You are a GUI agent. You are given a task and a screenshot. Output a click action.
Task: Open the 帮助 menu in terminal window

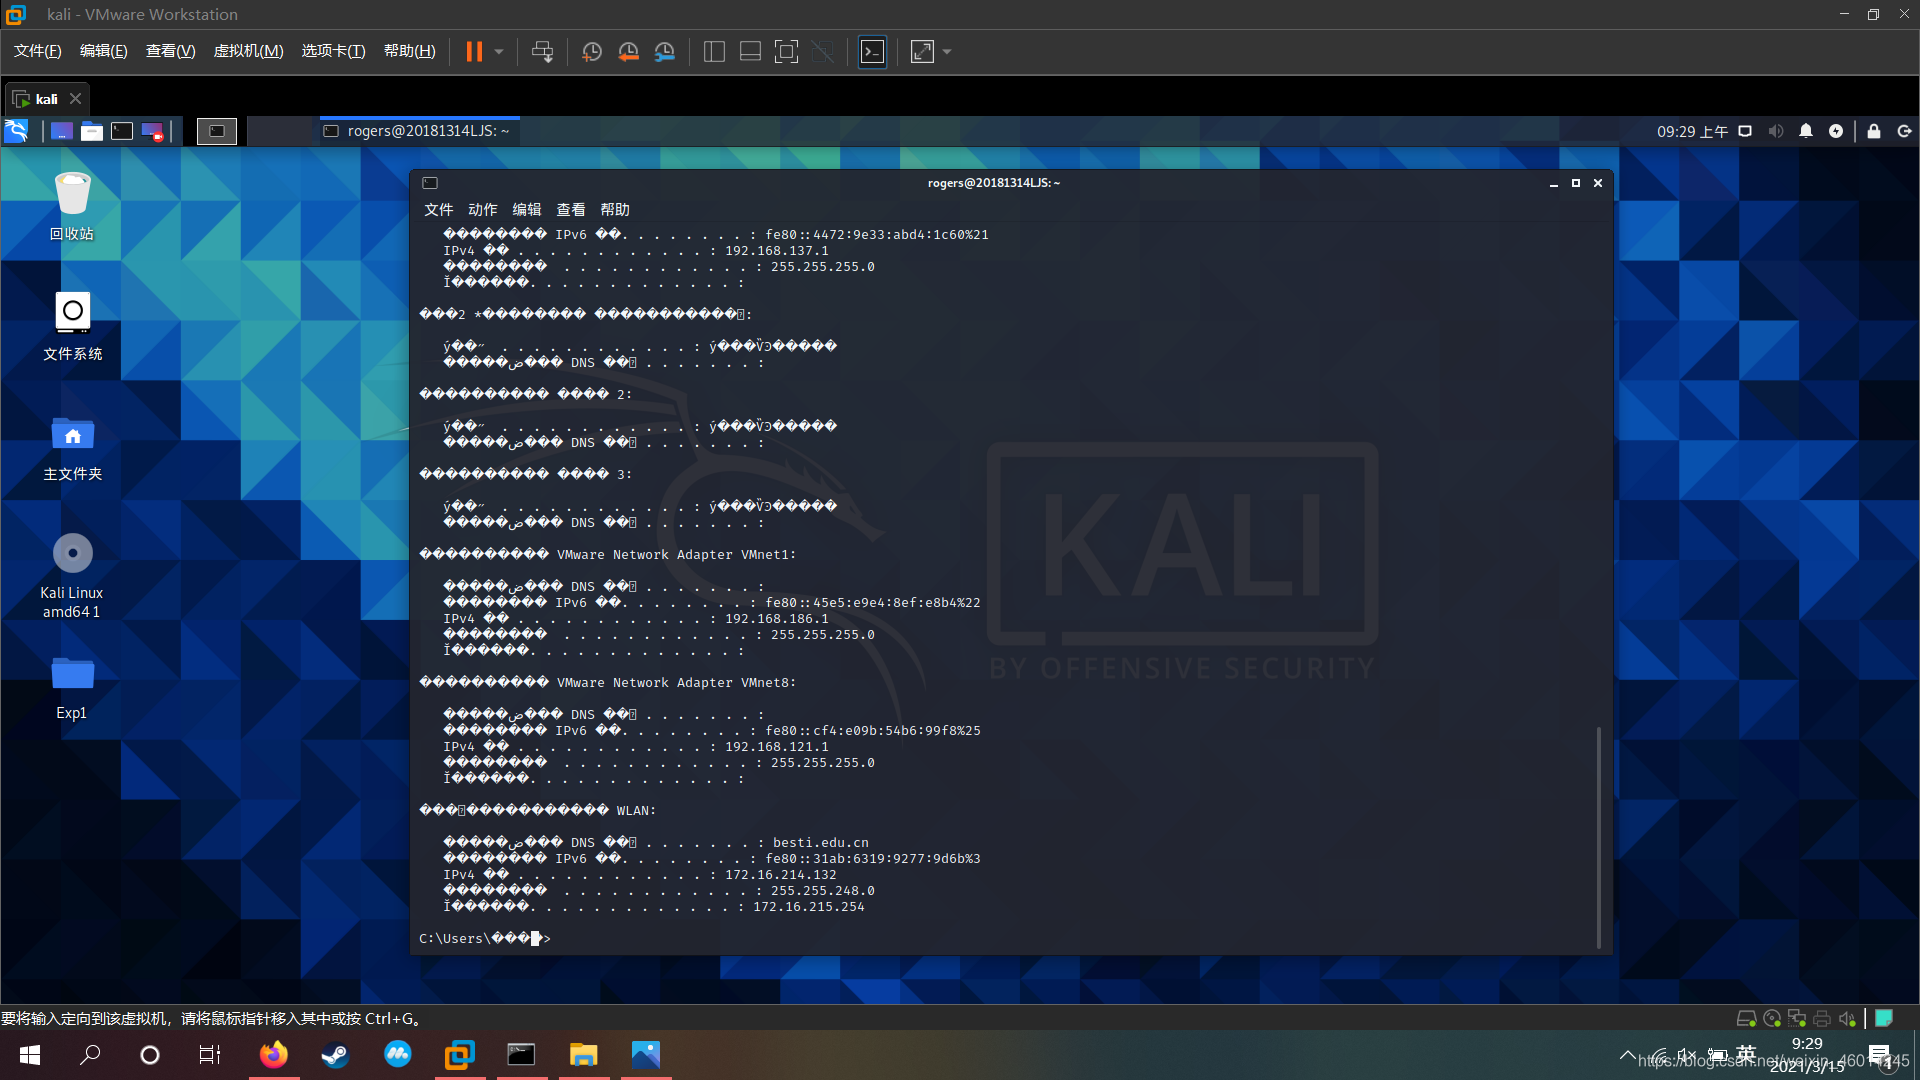[x=615, y=210]
